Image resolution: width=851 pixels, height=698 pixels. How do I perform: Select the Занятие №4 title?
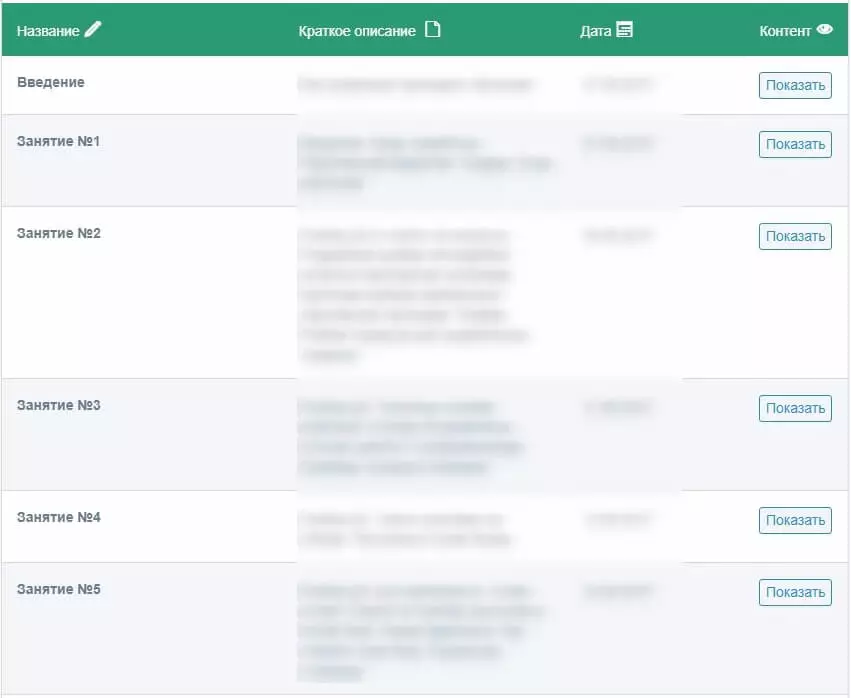(59, 517)
